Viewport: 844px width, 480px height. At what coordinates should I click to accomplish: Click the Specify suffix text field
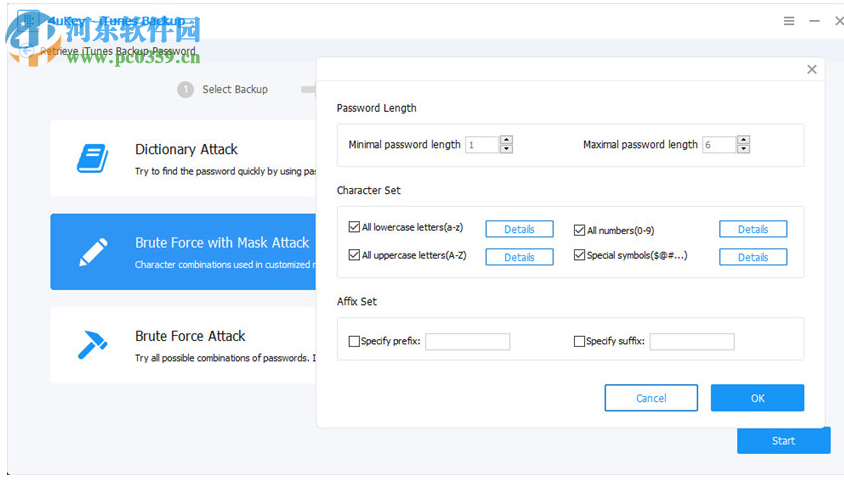click(x=692, y=342)
